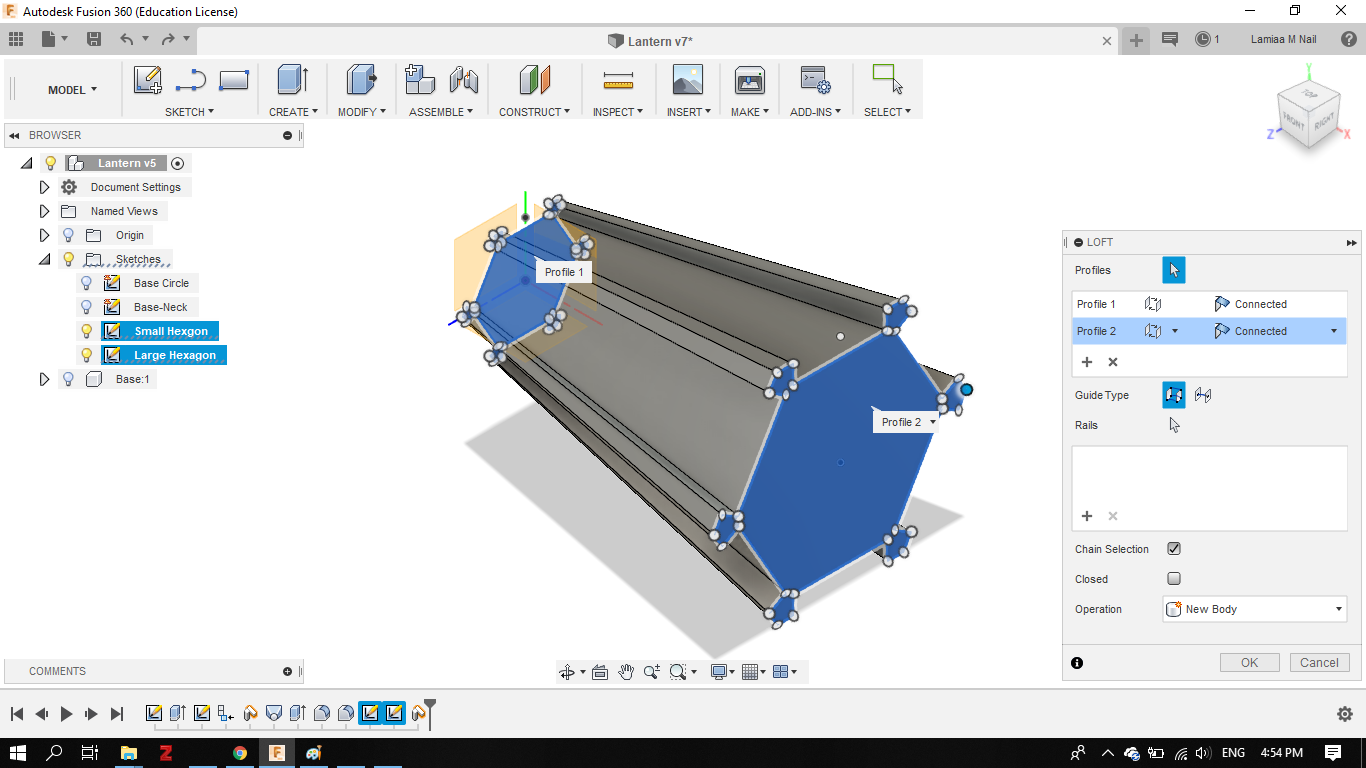Enable the Closed checkbox
The image size is (1366, 768).
[1174, 579]
